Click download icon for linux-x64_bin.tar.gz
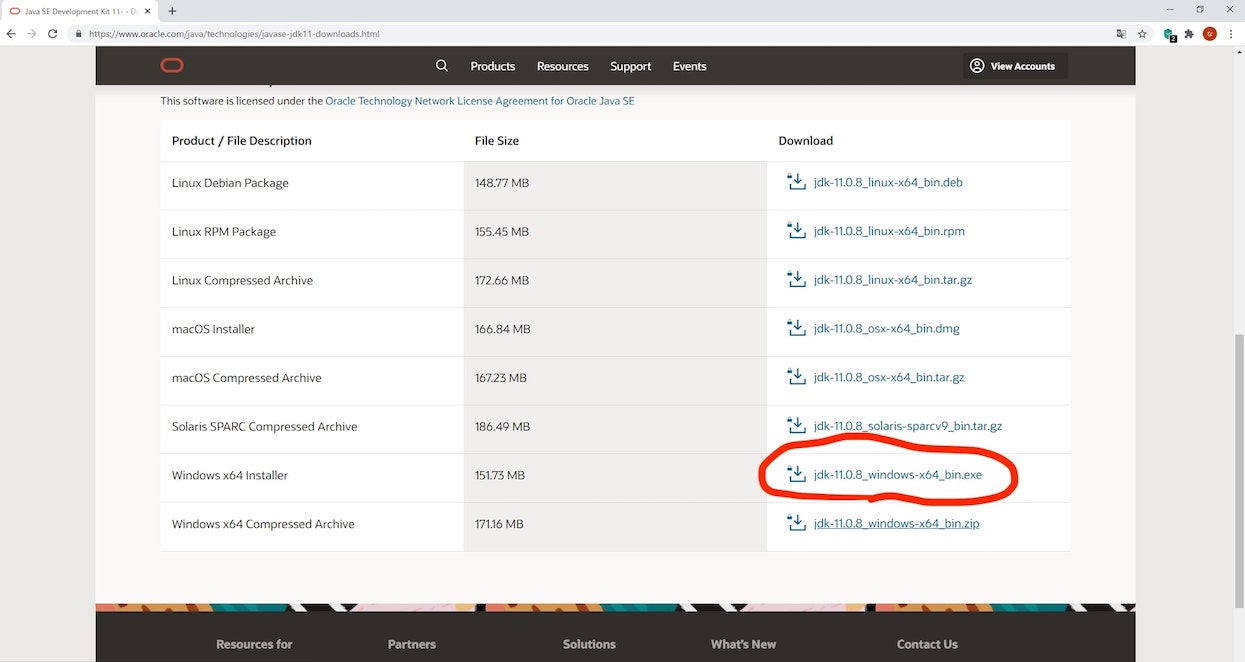Screen dimensions: 1245x662 [x=796, y=280]
